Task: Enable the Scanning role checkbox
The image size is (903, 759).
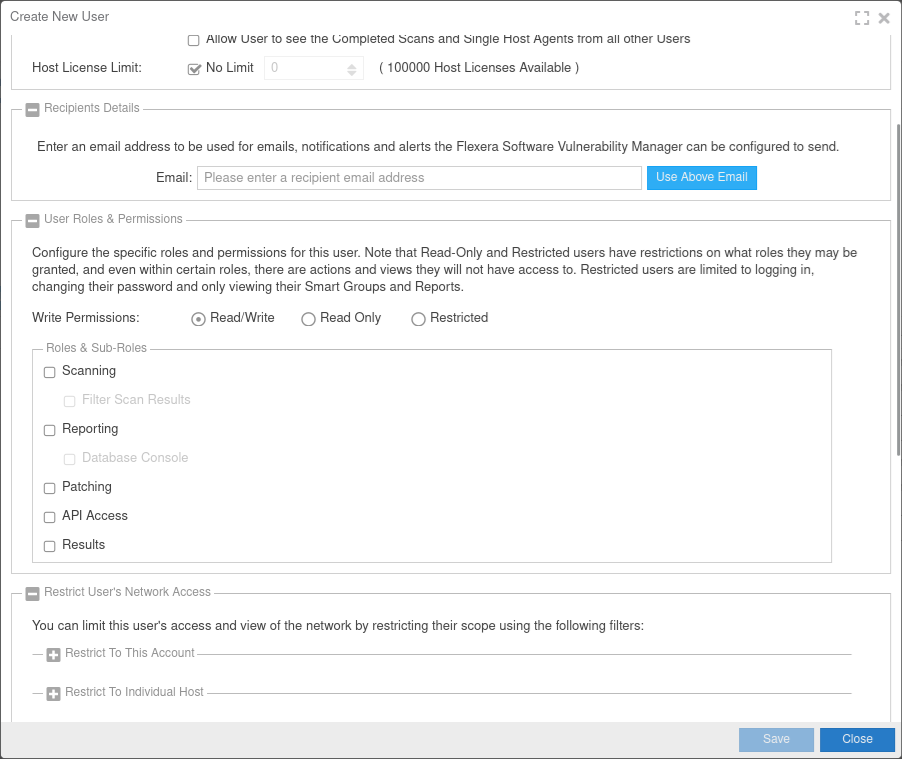Action: pyautogui.click(x=50, y=372)
